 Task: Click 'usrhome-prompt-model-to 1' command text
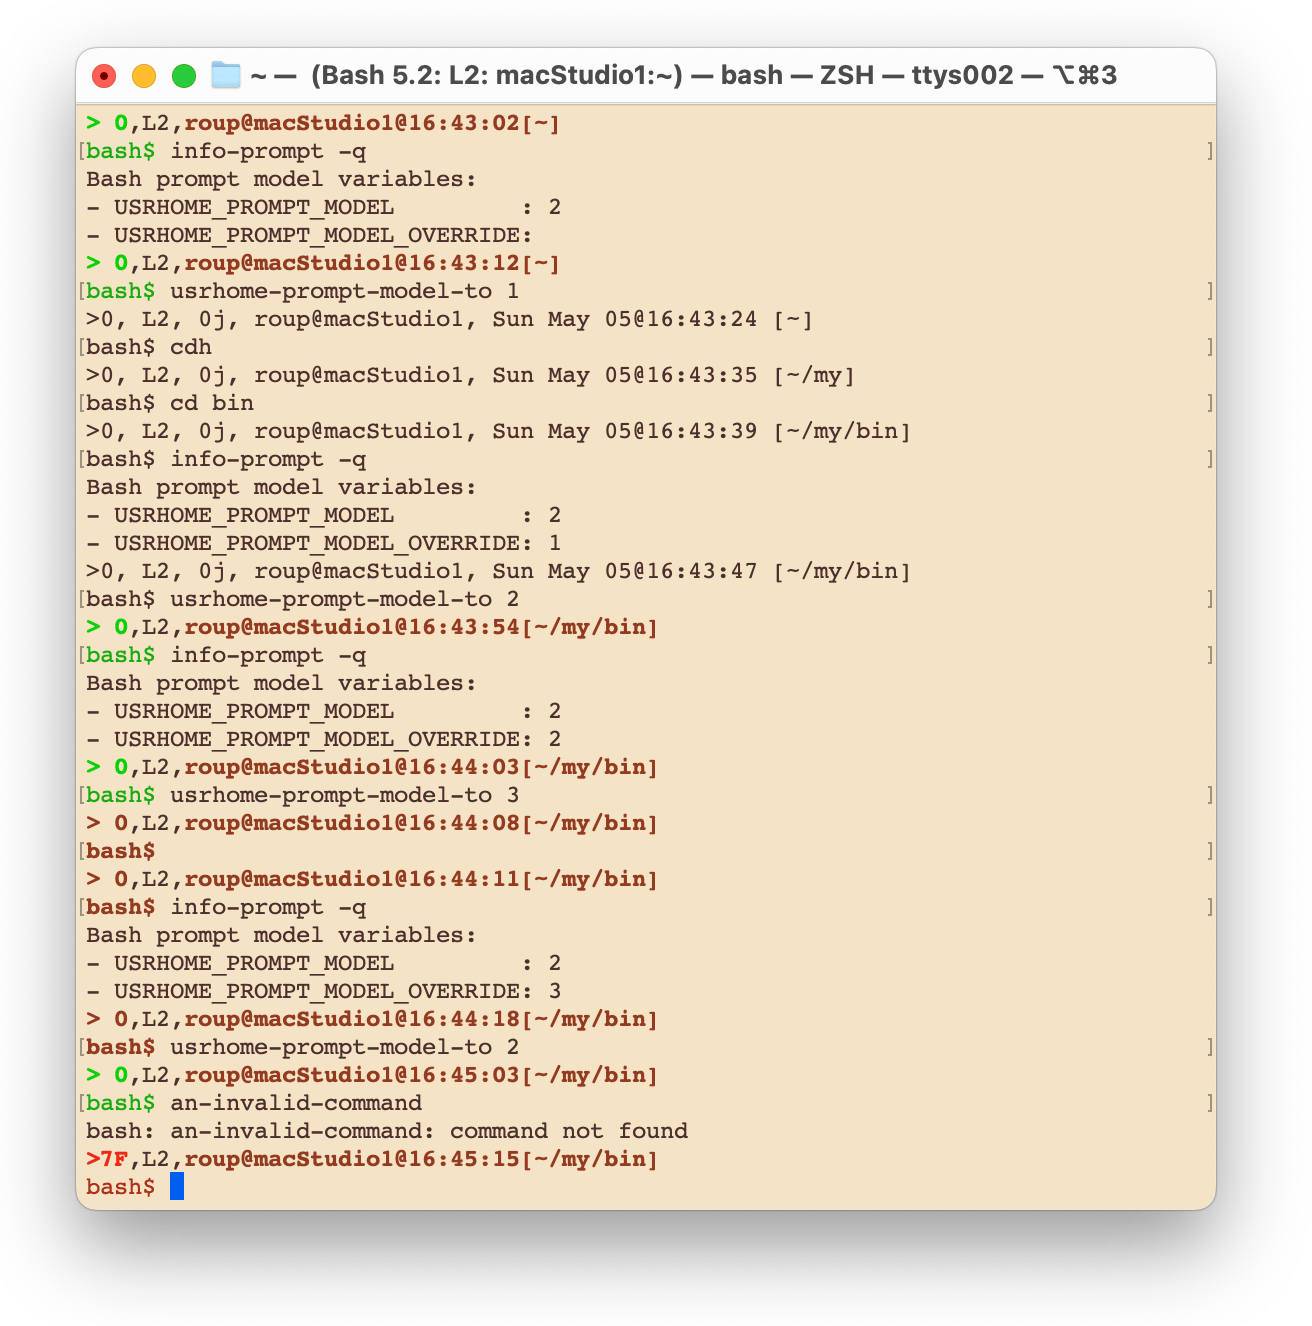coord(345,291)
